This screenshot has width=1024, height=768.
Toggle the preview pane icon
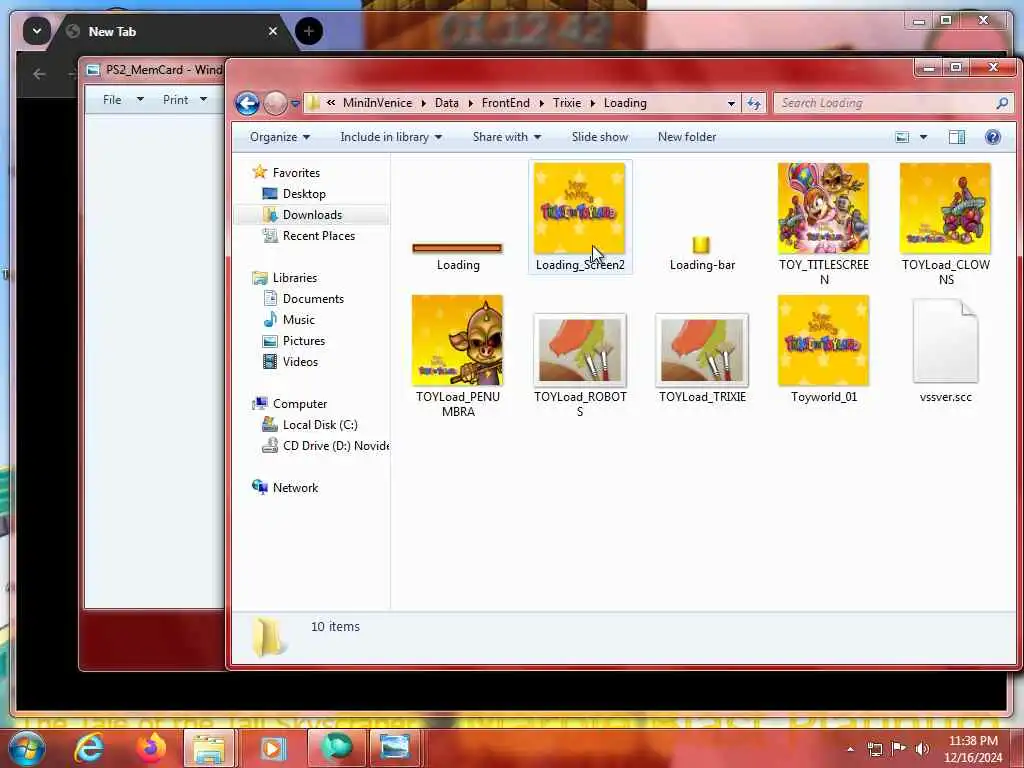click(957, 137)
